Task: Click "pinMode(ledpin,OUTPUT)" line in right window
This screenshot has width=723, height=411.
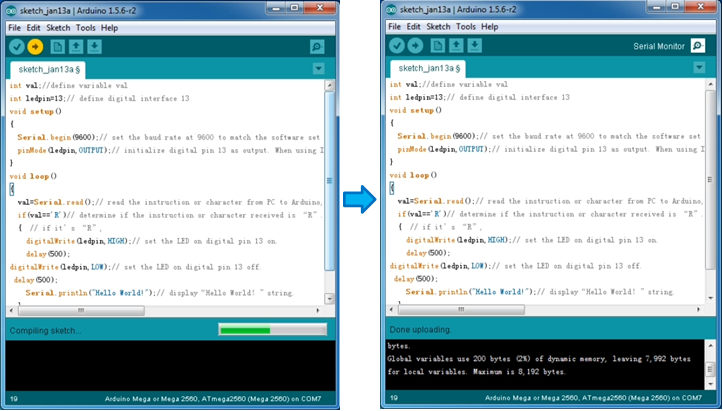Action: pyautogui.click(x=551, y=149)
